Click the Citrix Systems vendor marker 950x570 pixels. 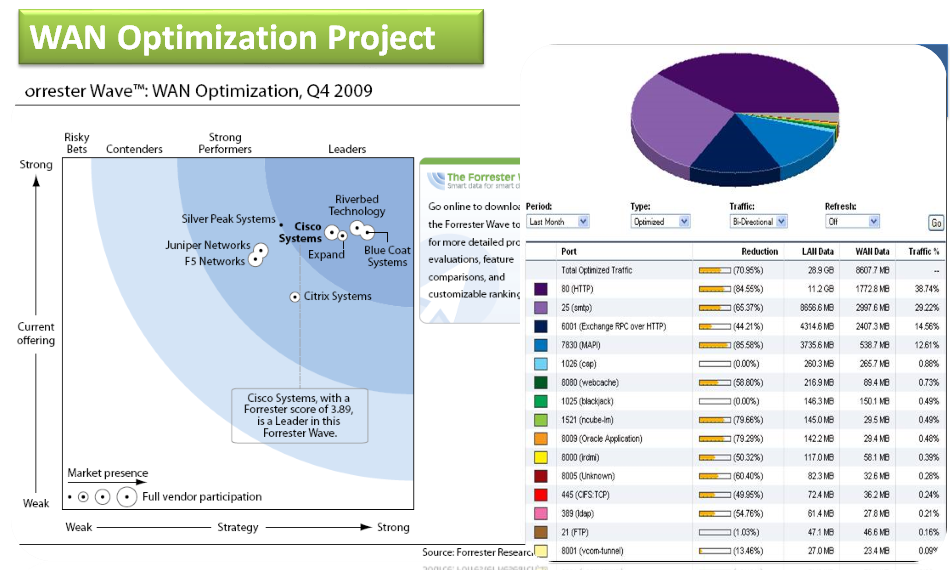pyautogui.click(x=294, y=297)
